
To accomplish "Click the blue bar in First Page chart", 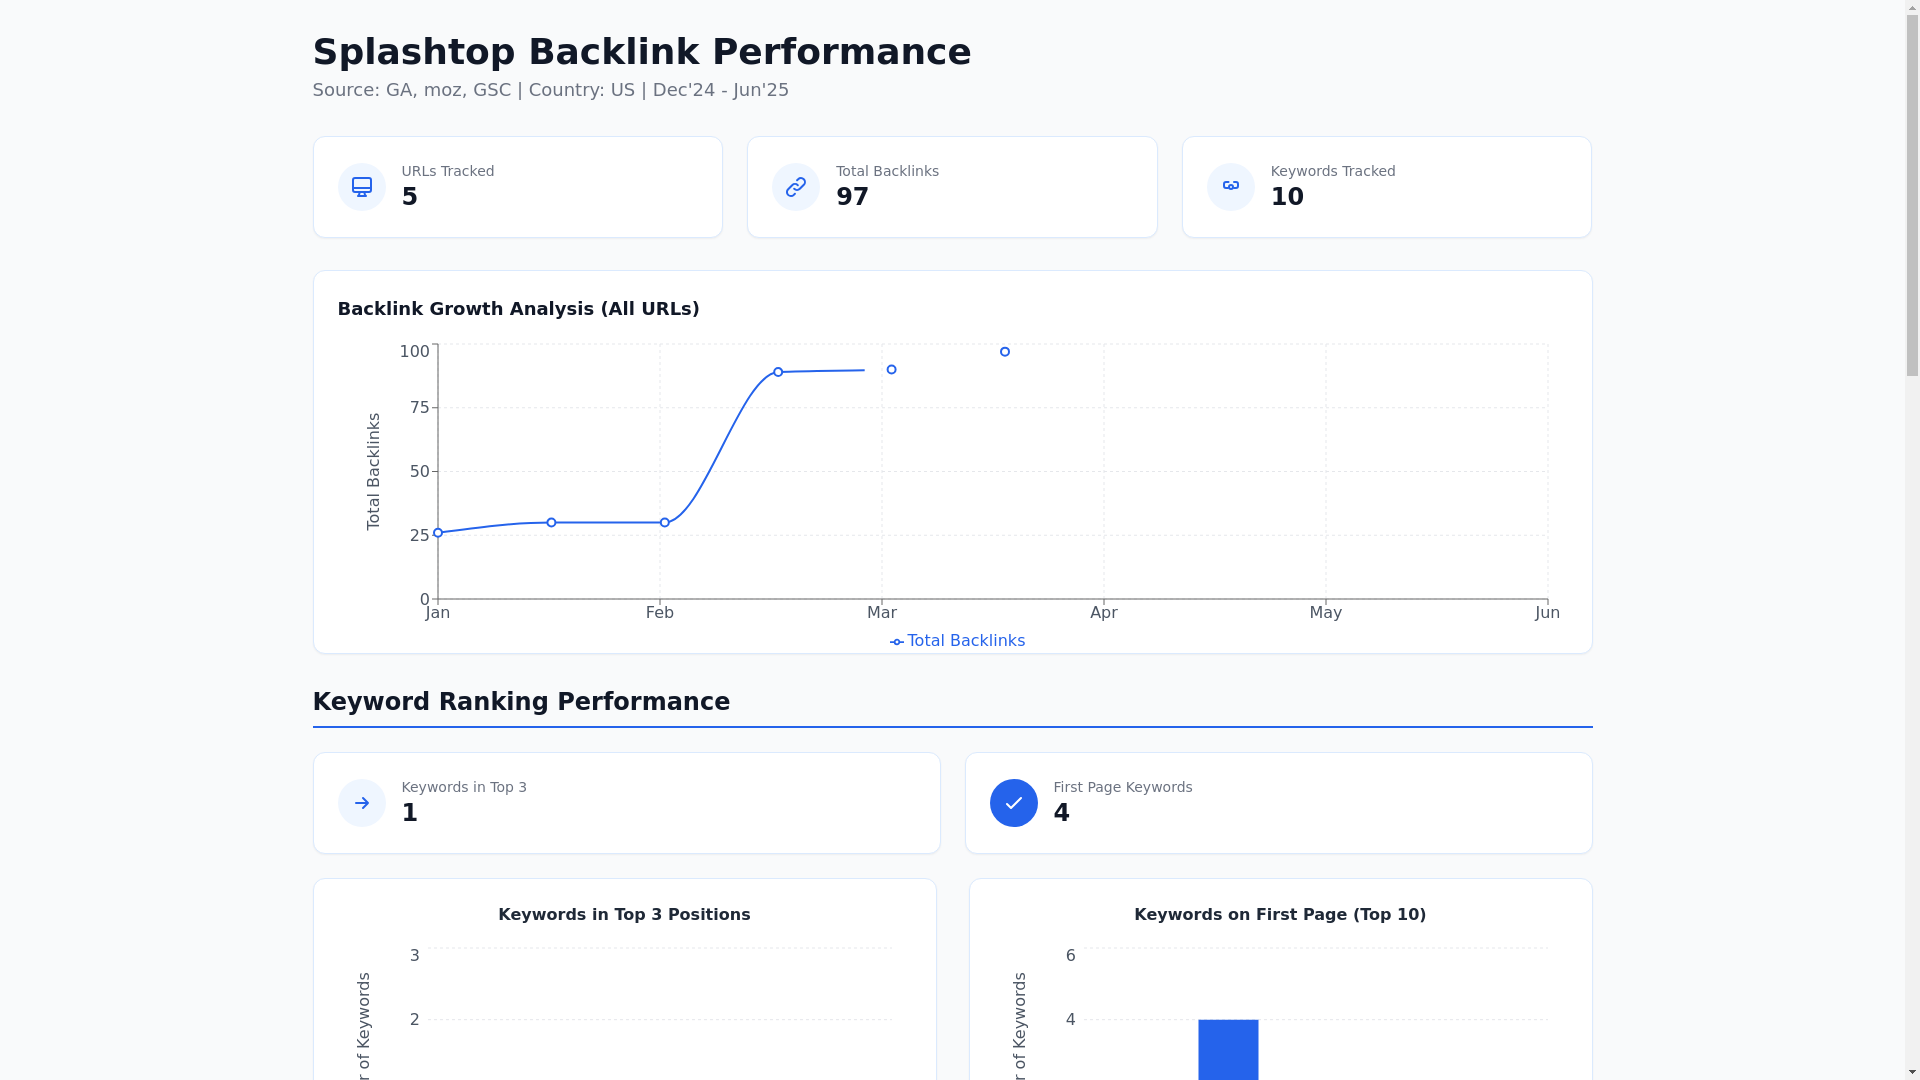I will 1228,1050.
